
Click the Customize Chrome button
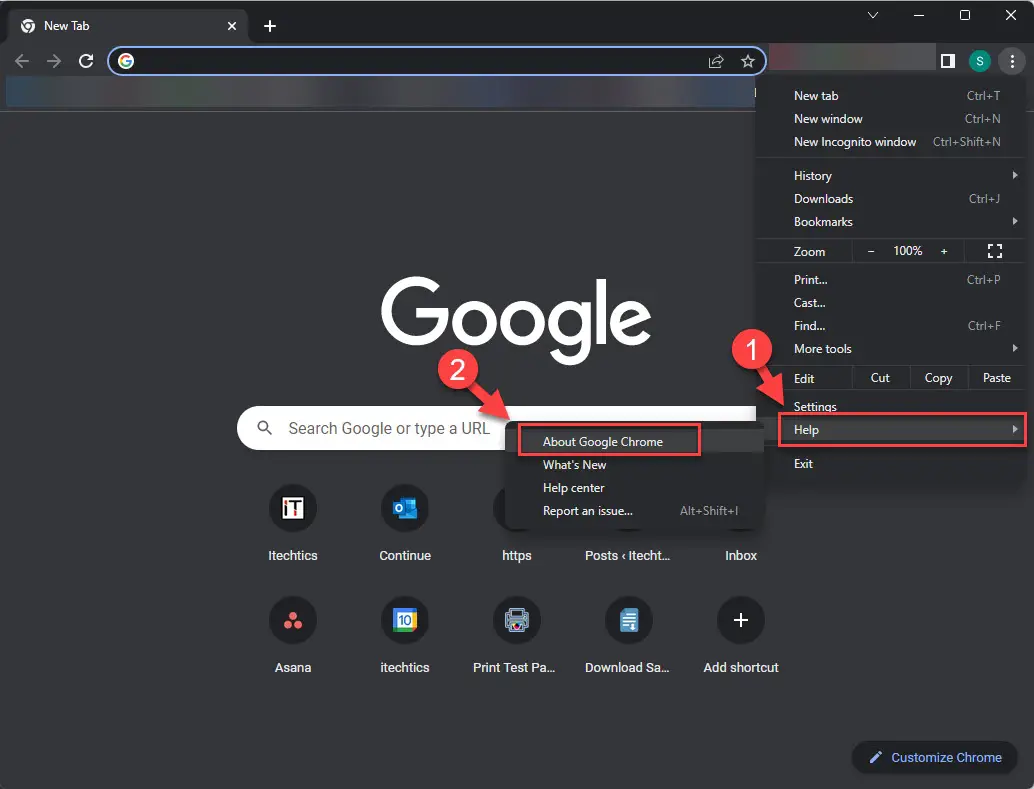[934, 757]
